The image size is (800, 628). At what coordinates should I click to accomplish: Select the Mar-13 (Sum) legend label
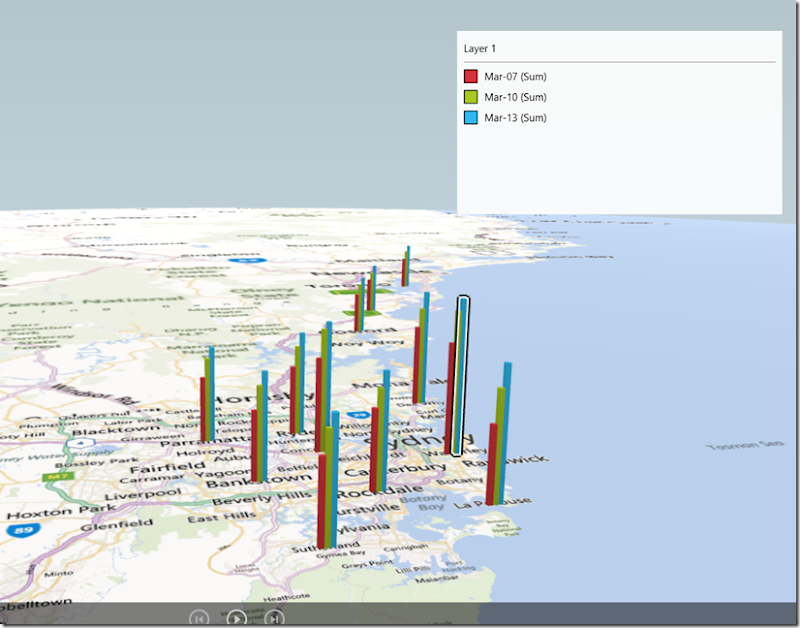(x=515, y=118)
